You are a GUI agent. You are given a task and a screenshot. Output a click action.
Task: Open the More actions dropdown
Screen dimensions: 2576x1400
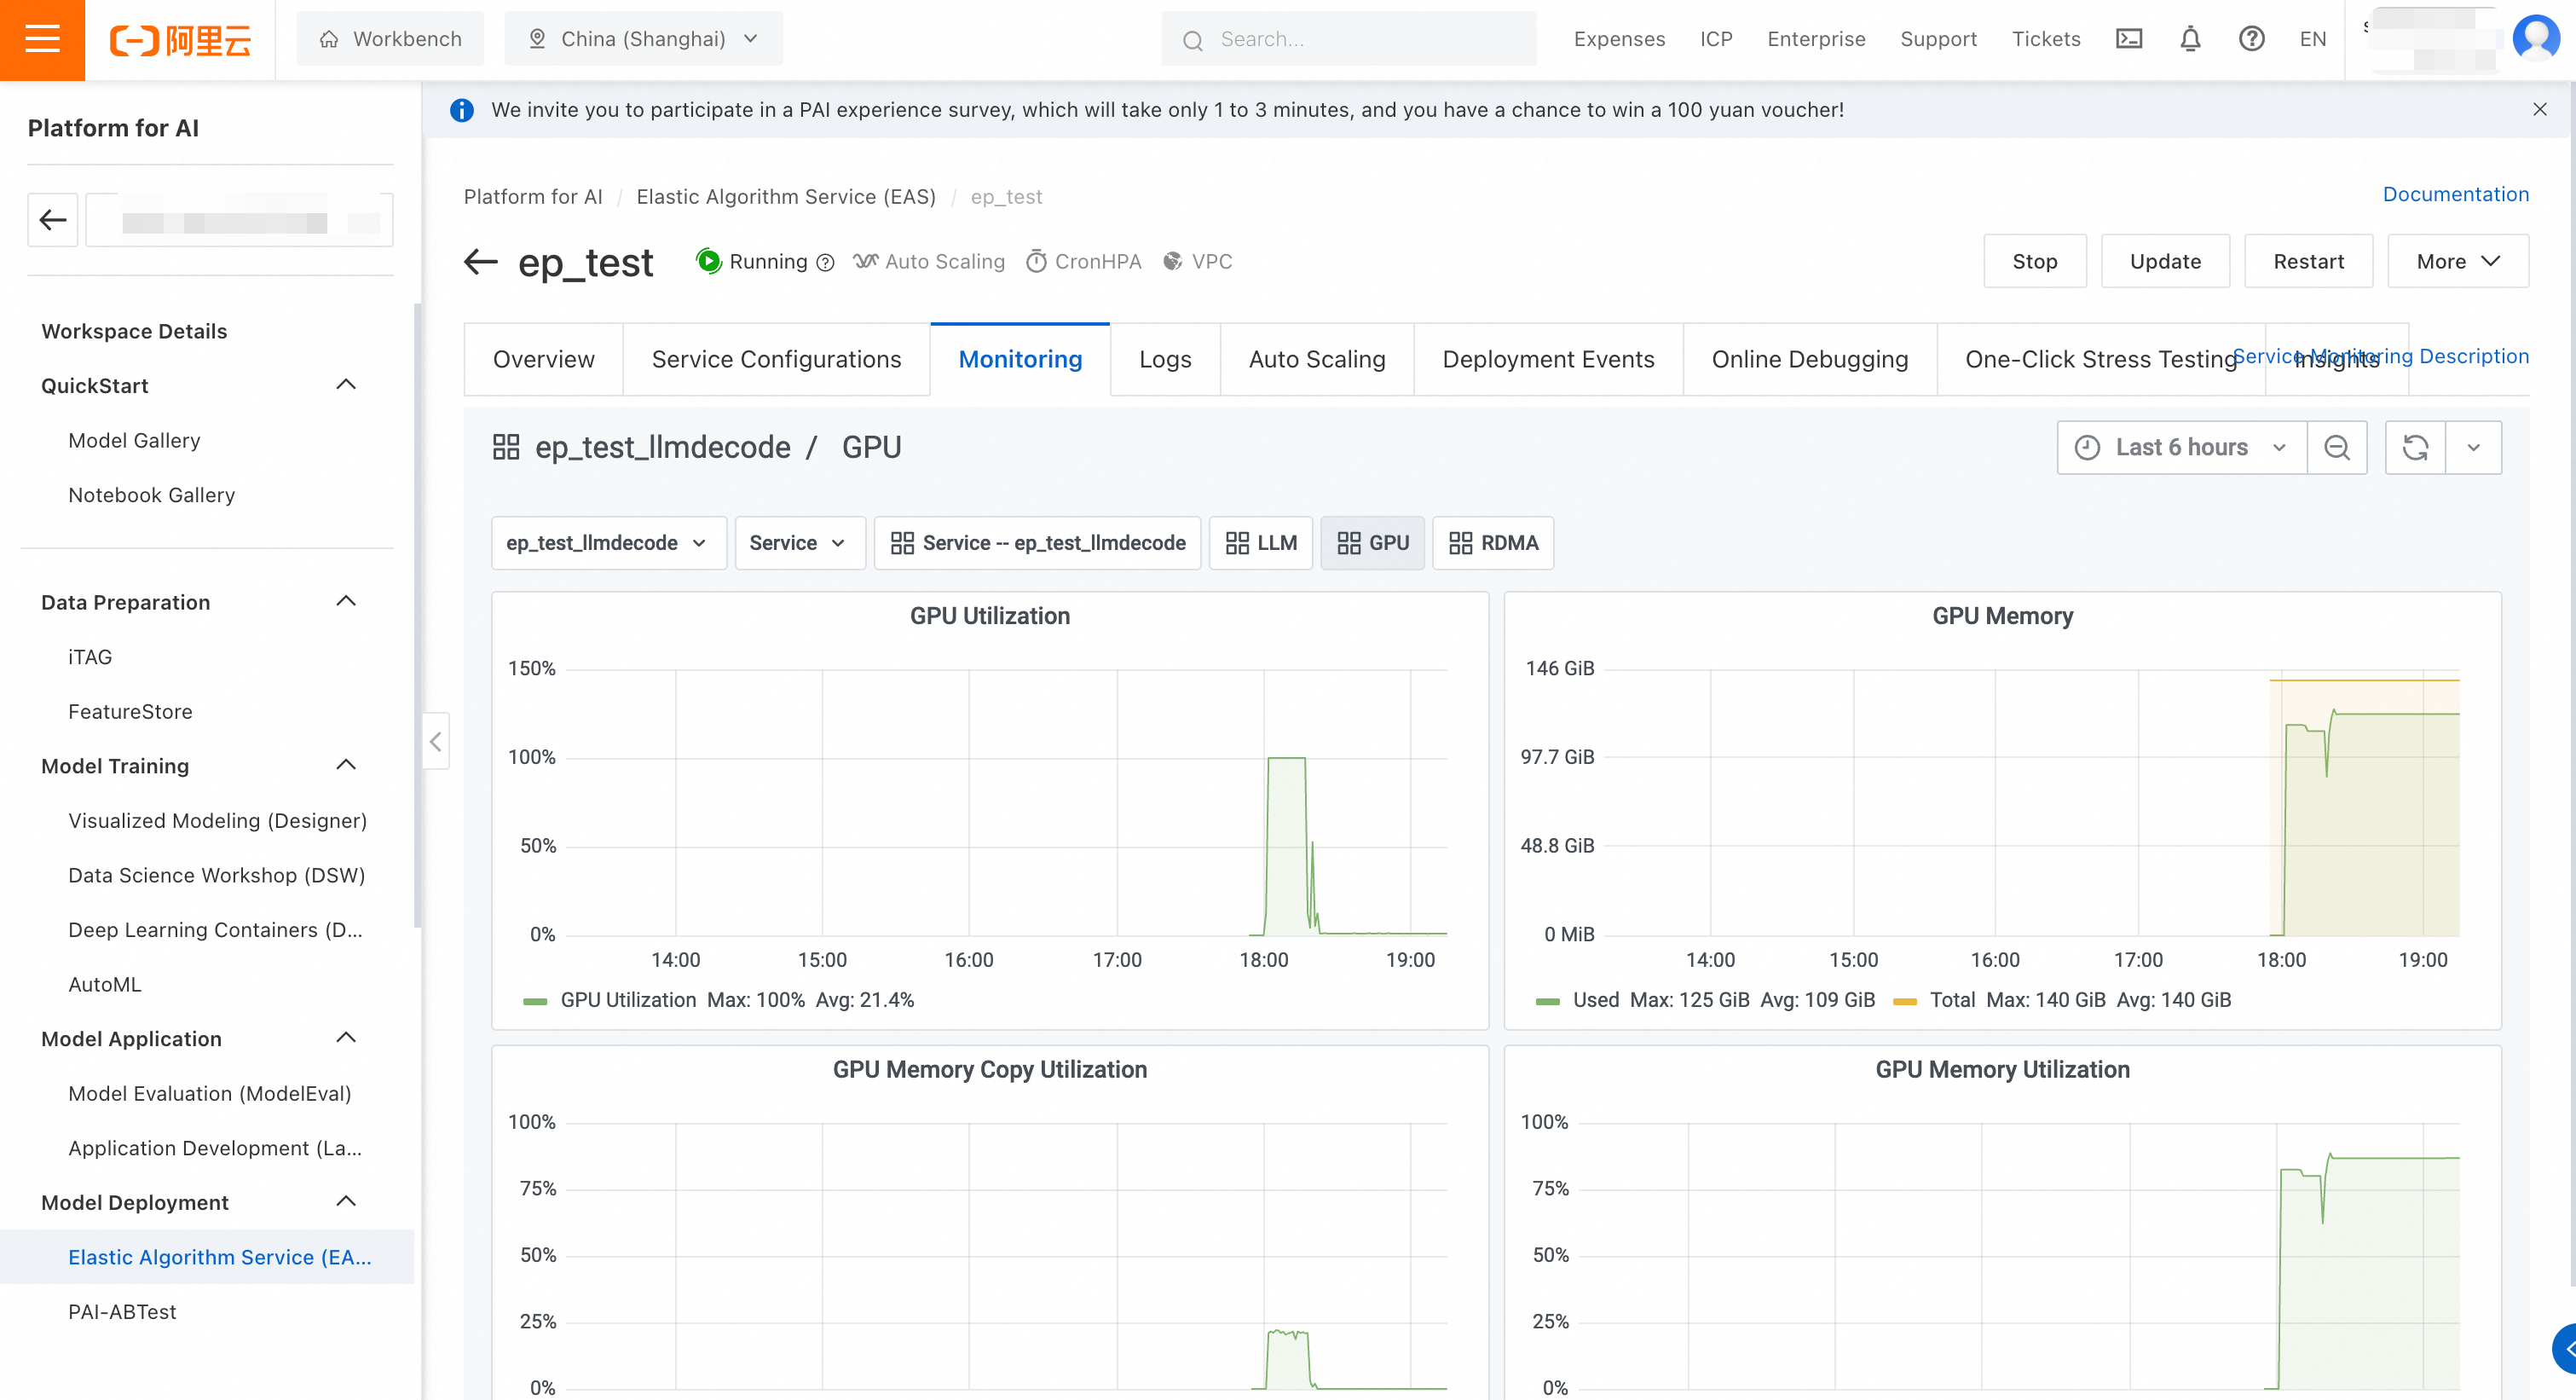tap(2457, 262)
